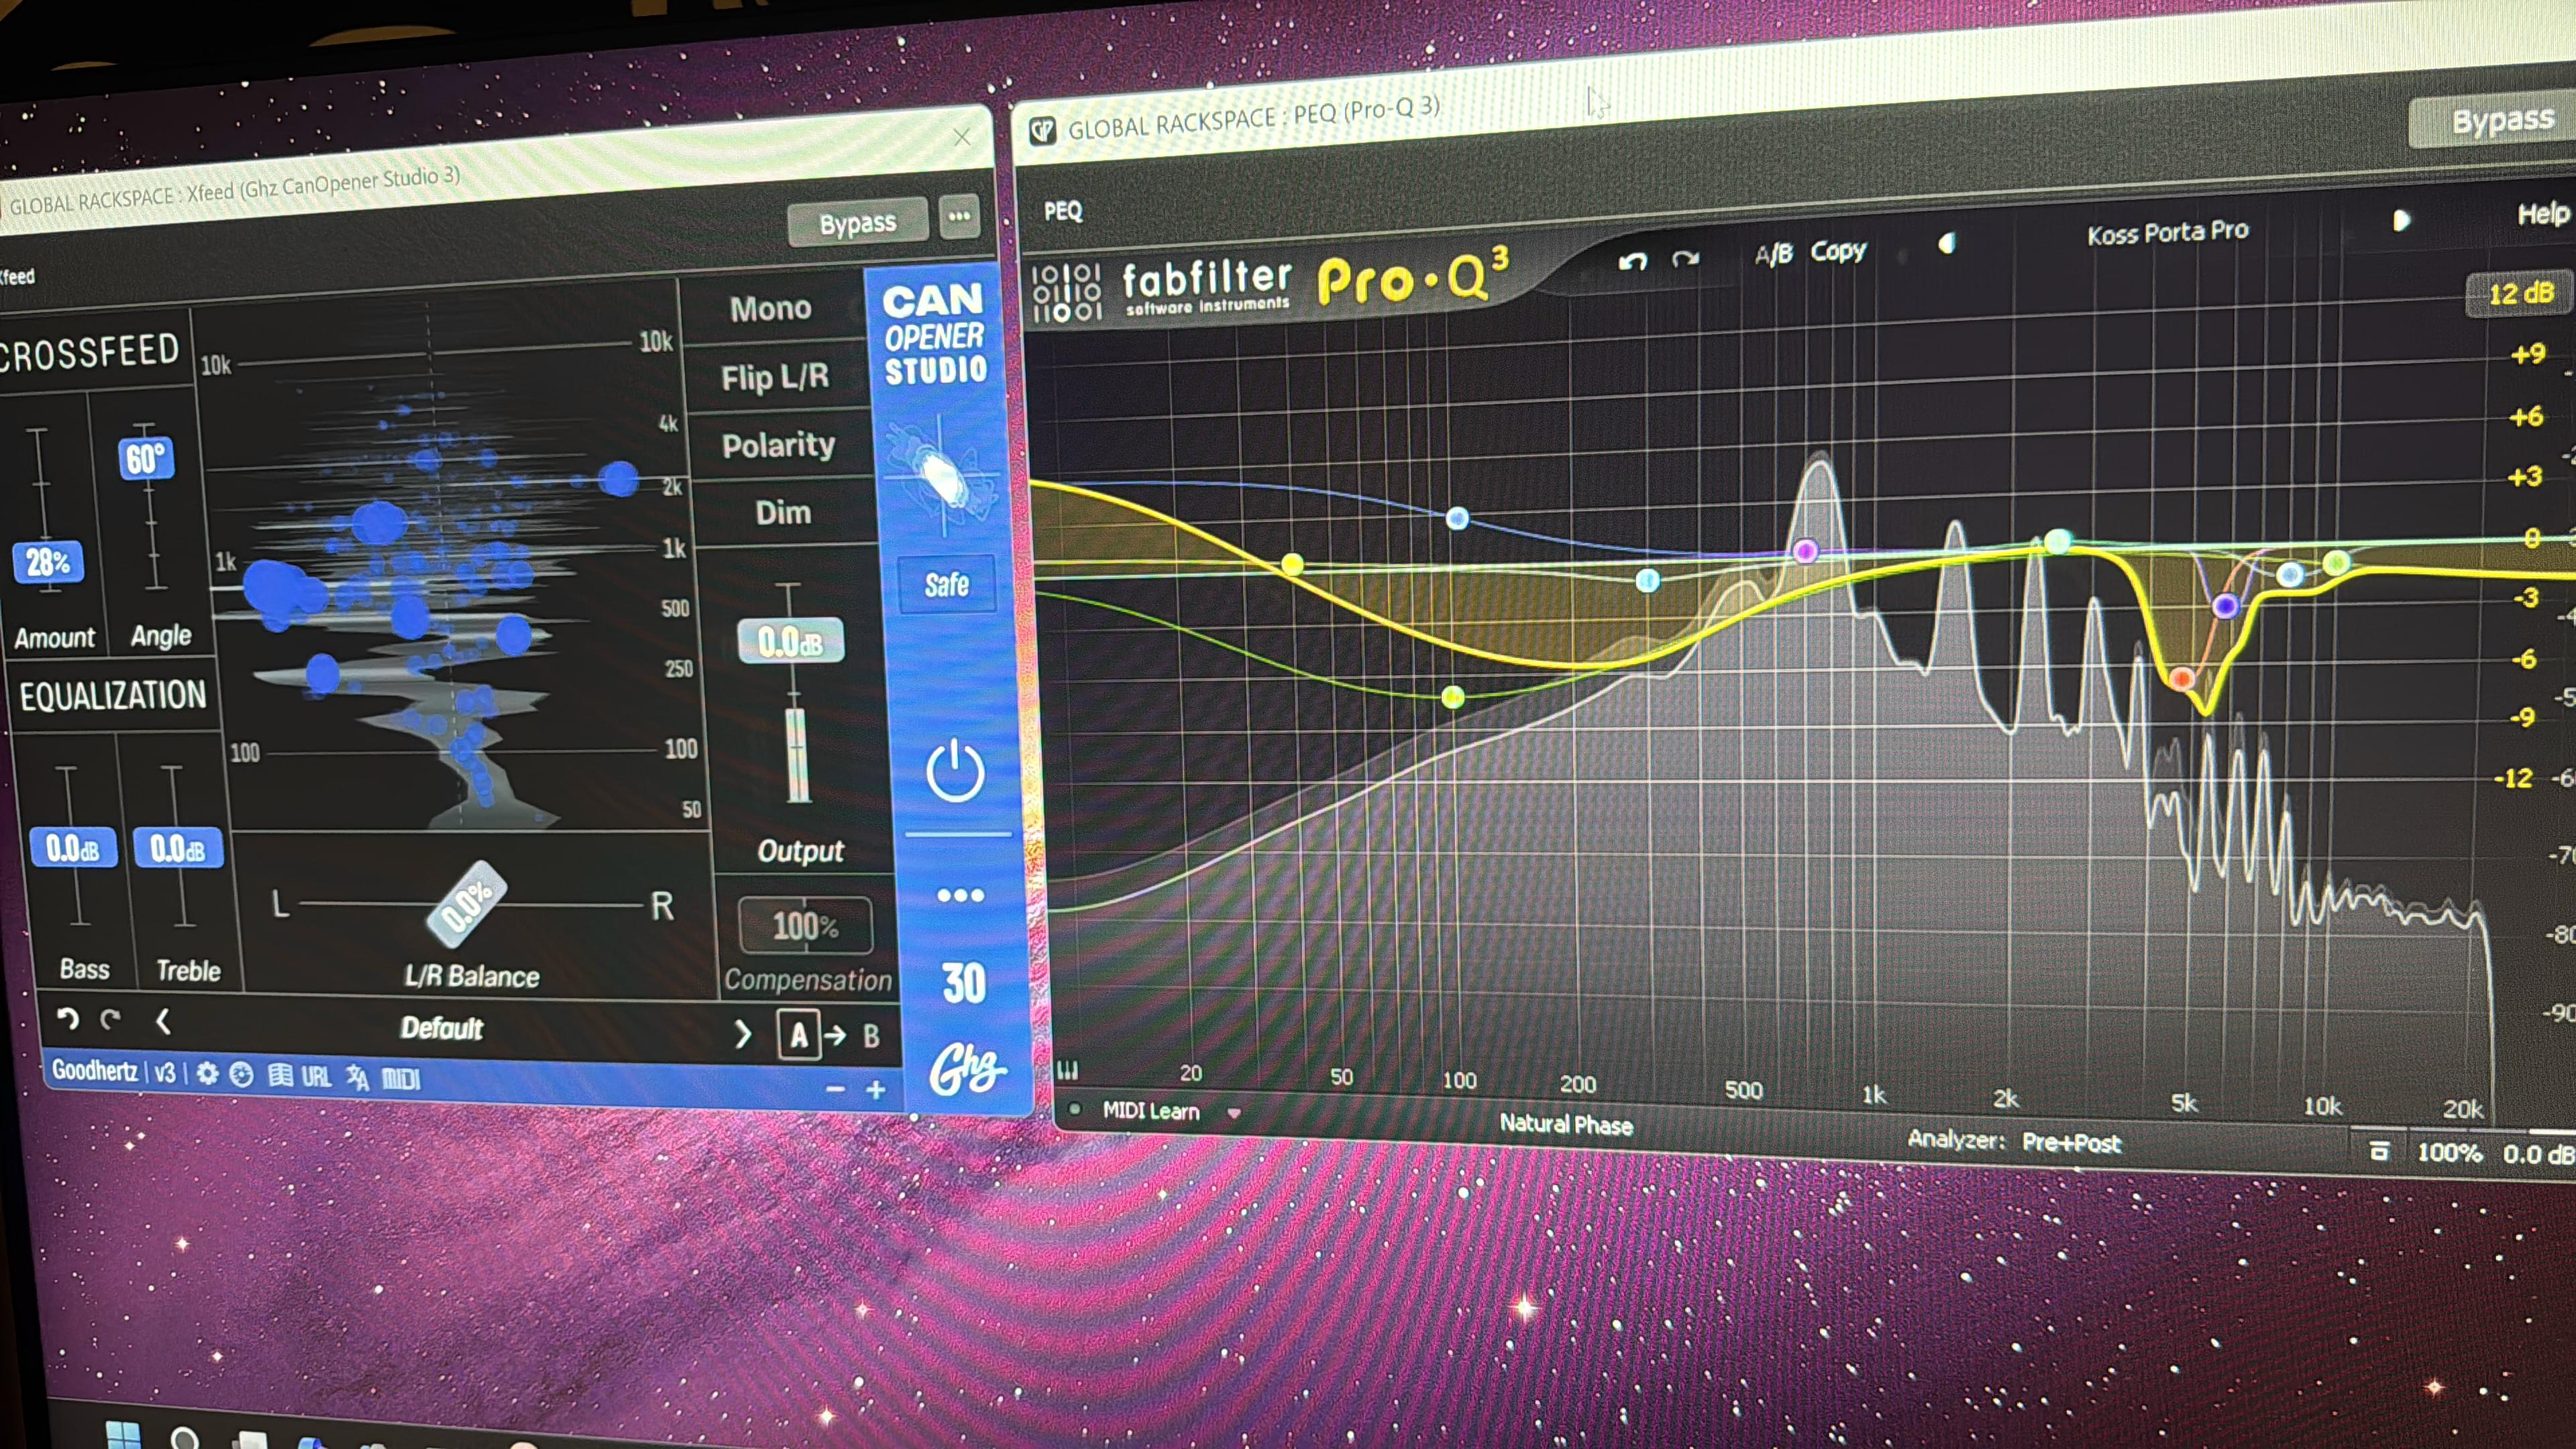Open the Default preset name menu

pyautogui.click(x=441, y=1028)
